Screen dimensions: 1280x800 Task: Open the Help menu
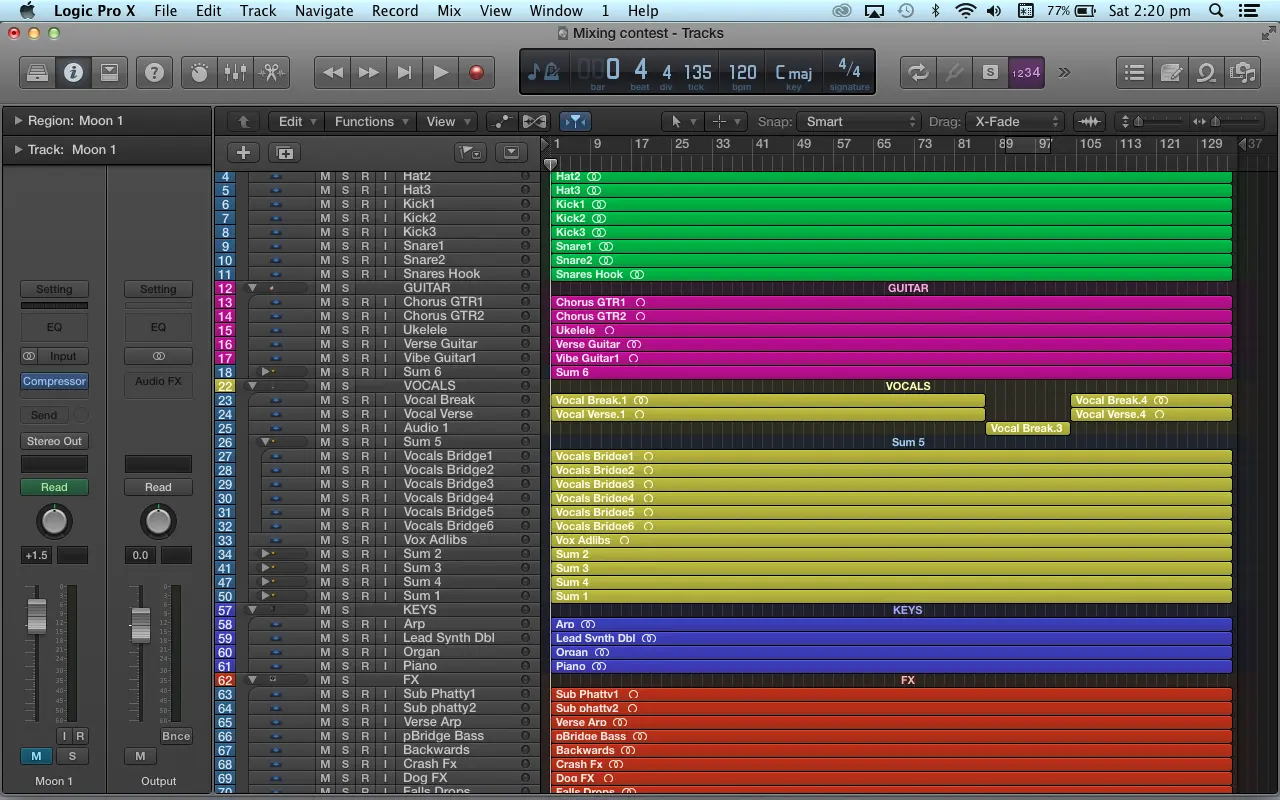coord(643,11)
